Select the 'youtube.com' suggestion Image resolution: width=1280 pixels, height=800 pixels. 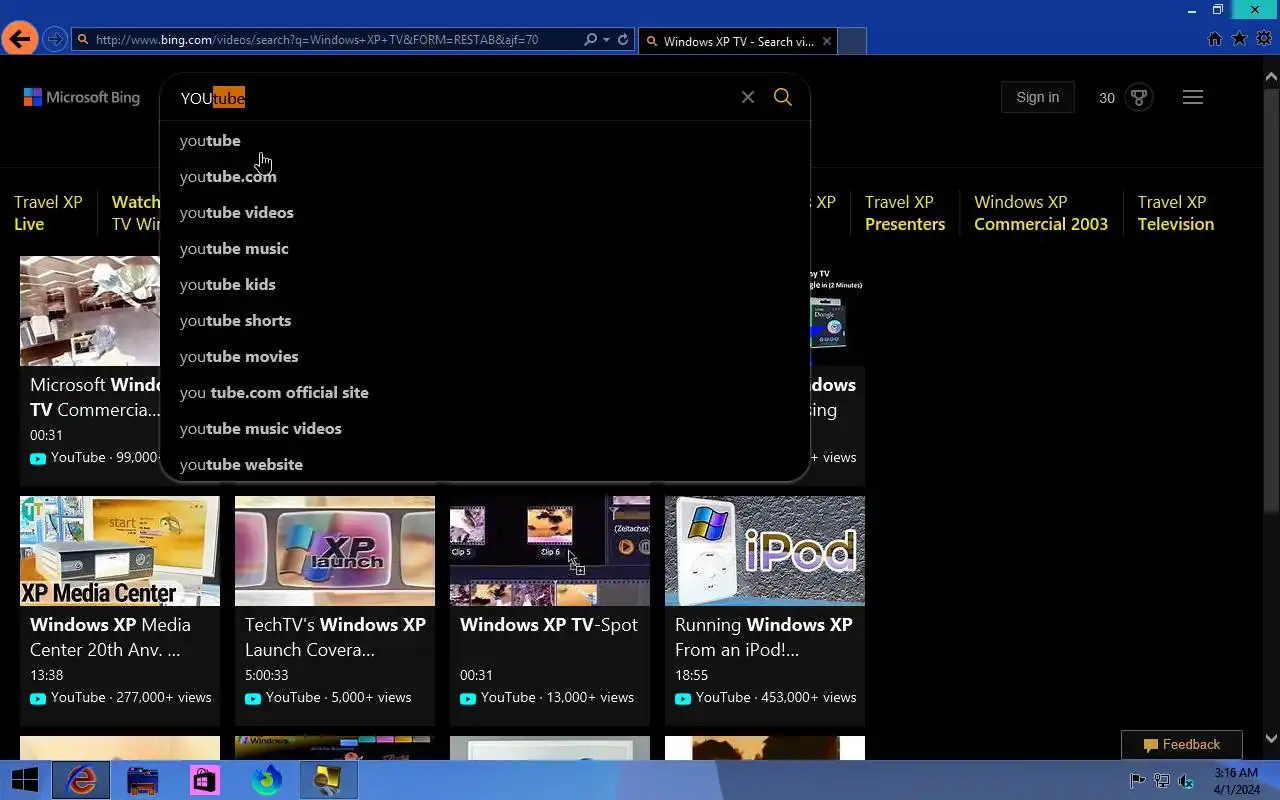[x=485, y=177]
